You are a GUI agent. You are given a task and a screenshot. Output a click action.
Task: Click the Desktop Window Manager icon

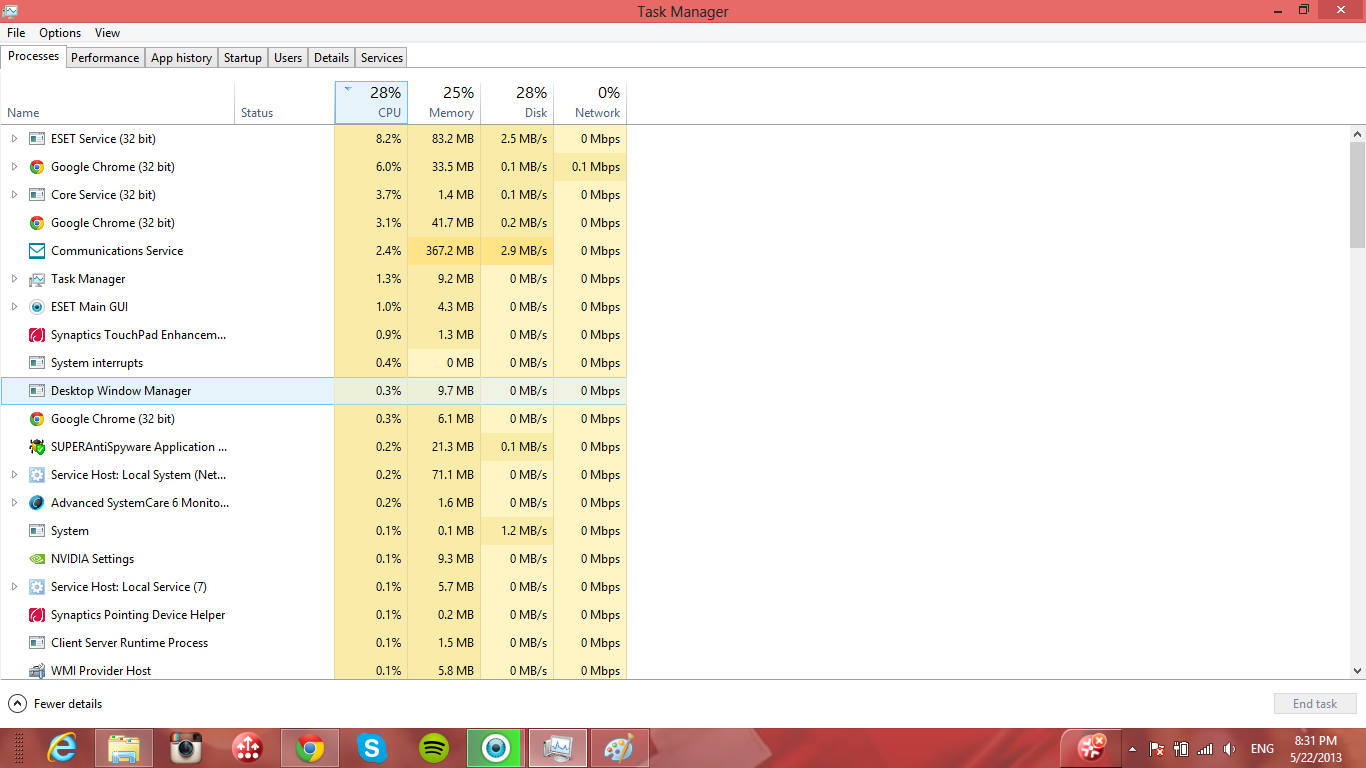(37, 391)
